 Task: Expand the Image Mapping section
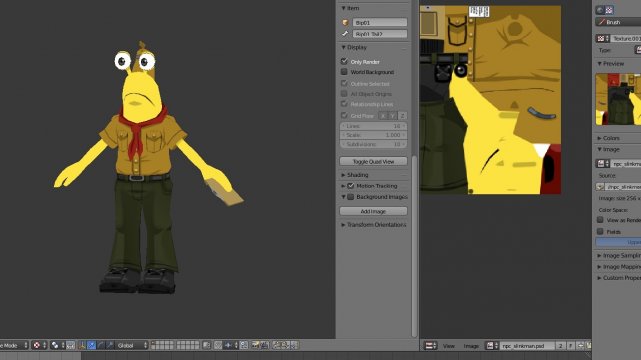pyautogui.click(x=599, y=267)
